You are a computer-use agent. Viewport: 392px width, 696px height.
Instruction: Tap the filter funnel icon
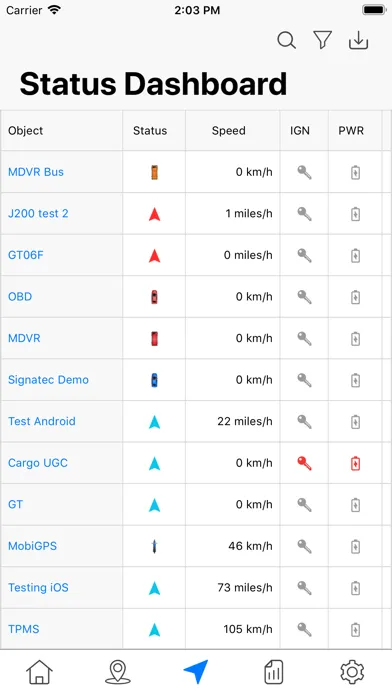click(x=323, y=40)
